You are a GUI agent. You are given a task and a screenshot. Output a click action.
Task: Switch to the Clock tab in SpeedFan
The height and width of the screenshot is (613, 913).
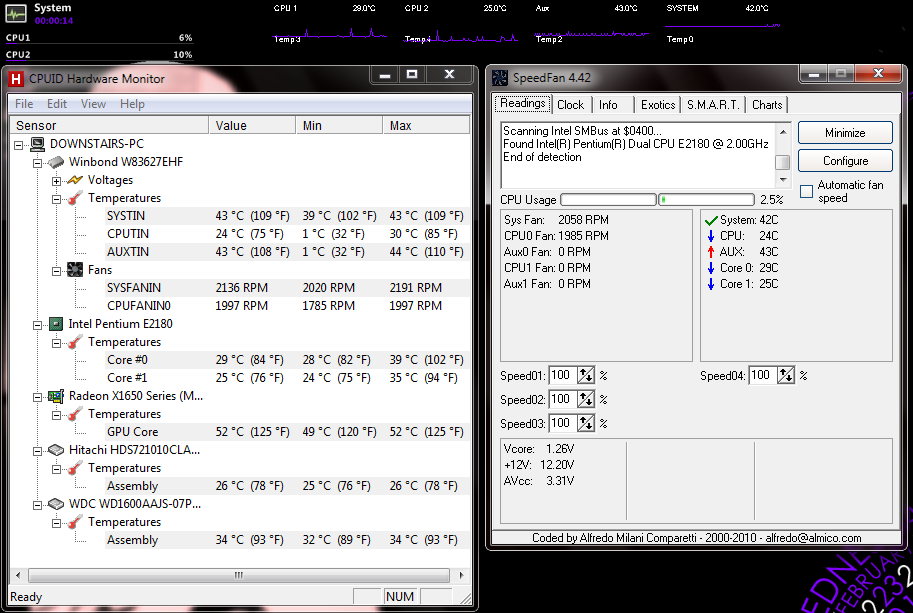571,105
